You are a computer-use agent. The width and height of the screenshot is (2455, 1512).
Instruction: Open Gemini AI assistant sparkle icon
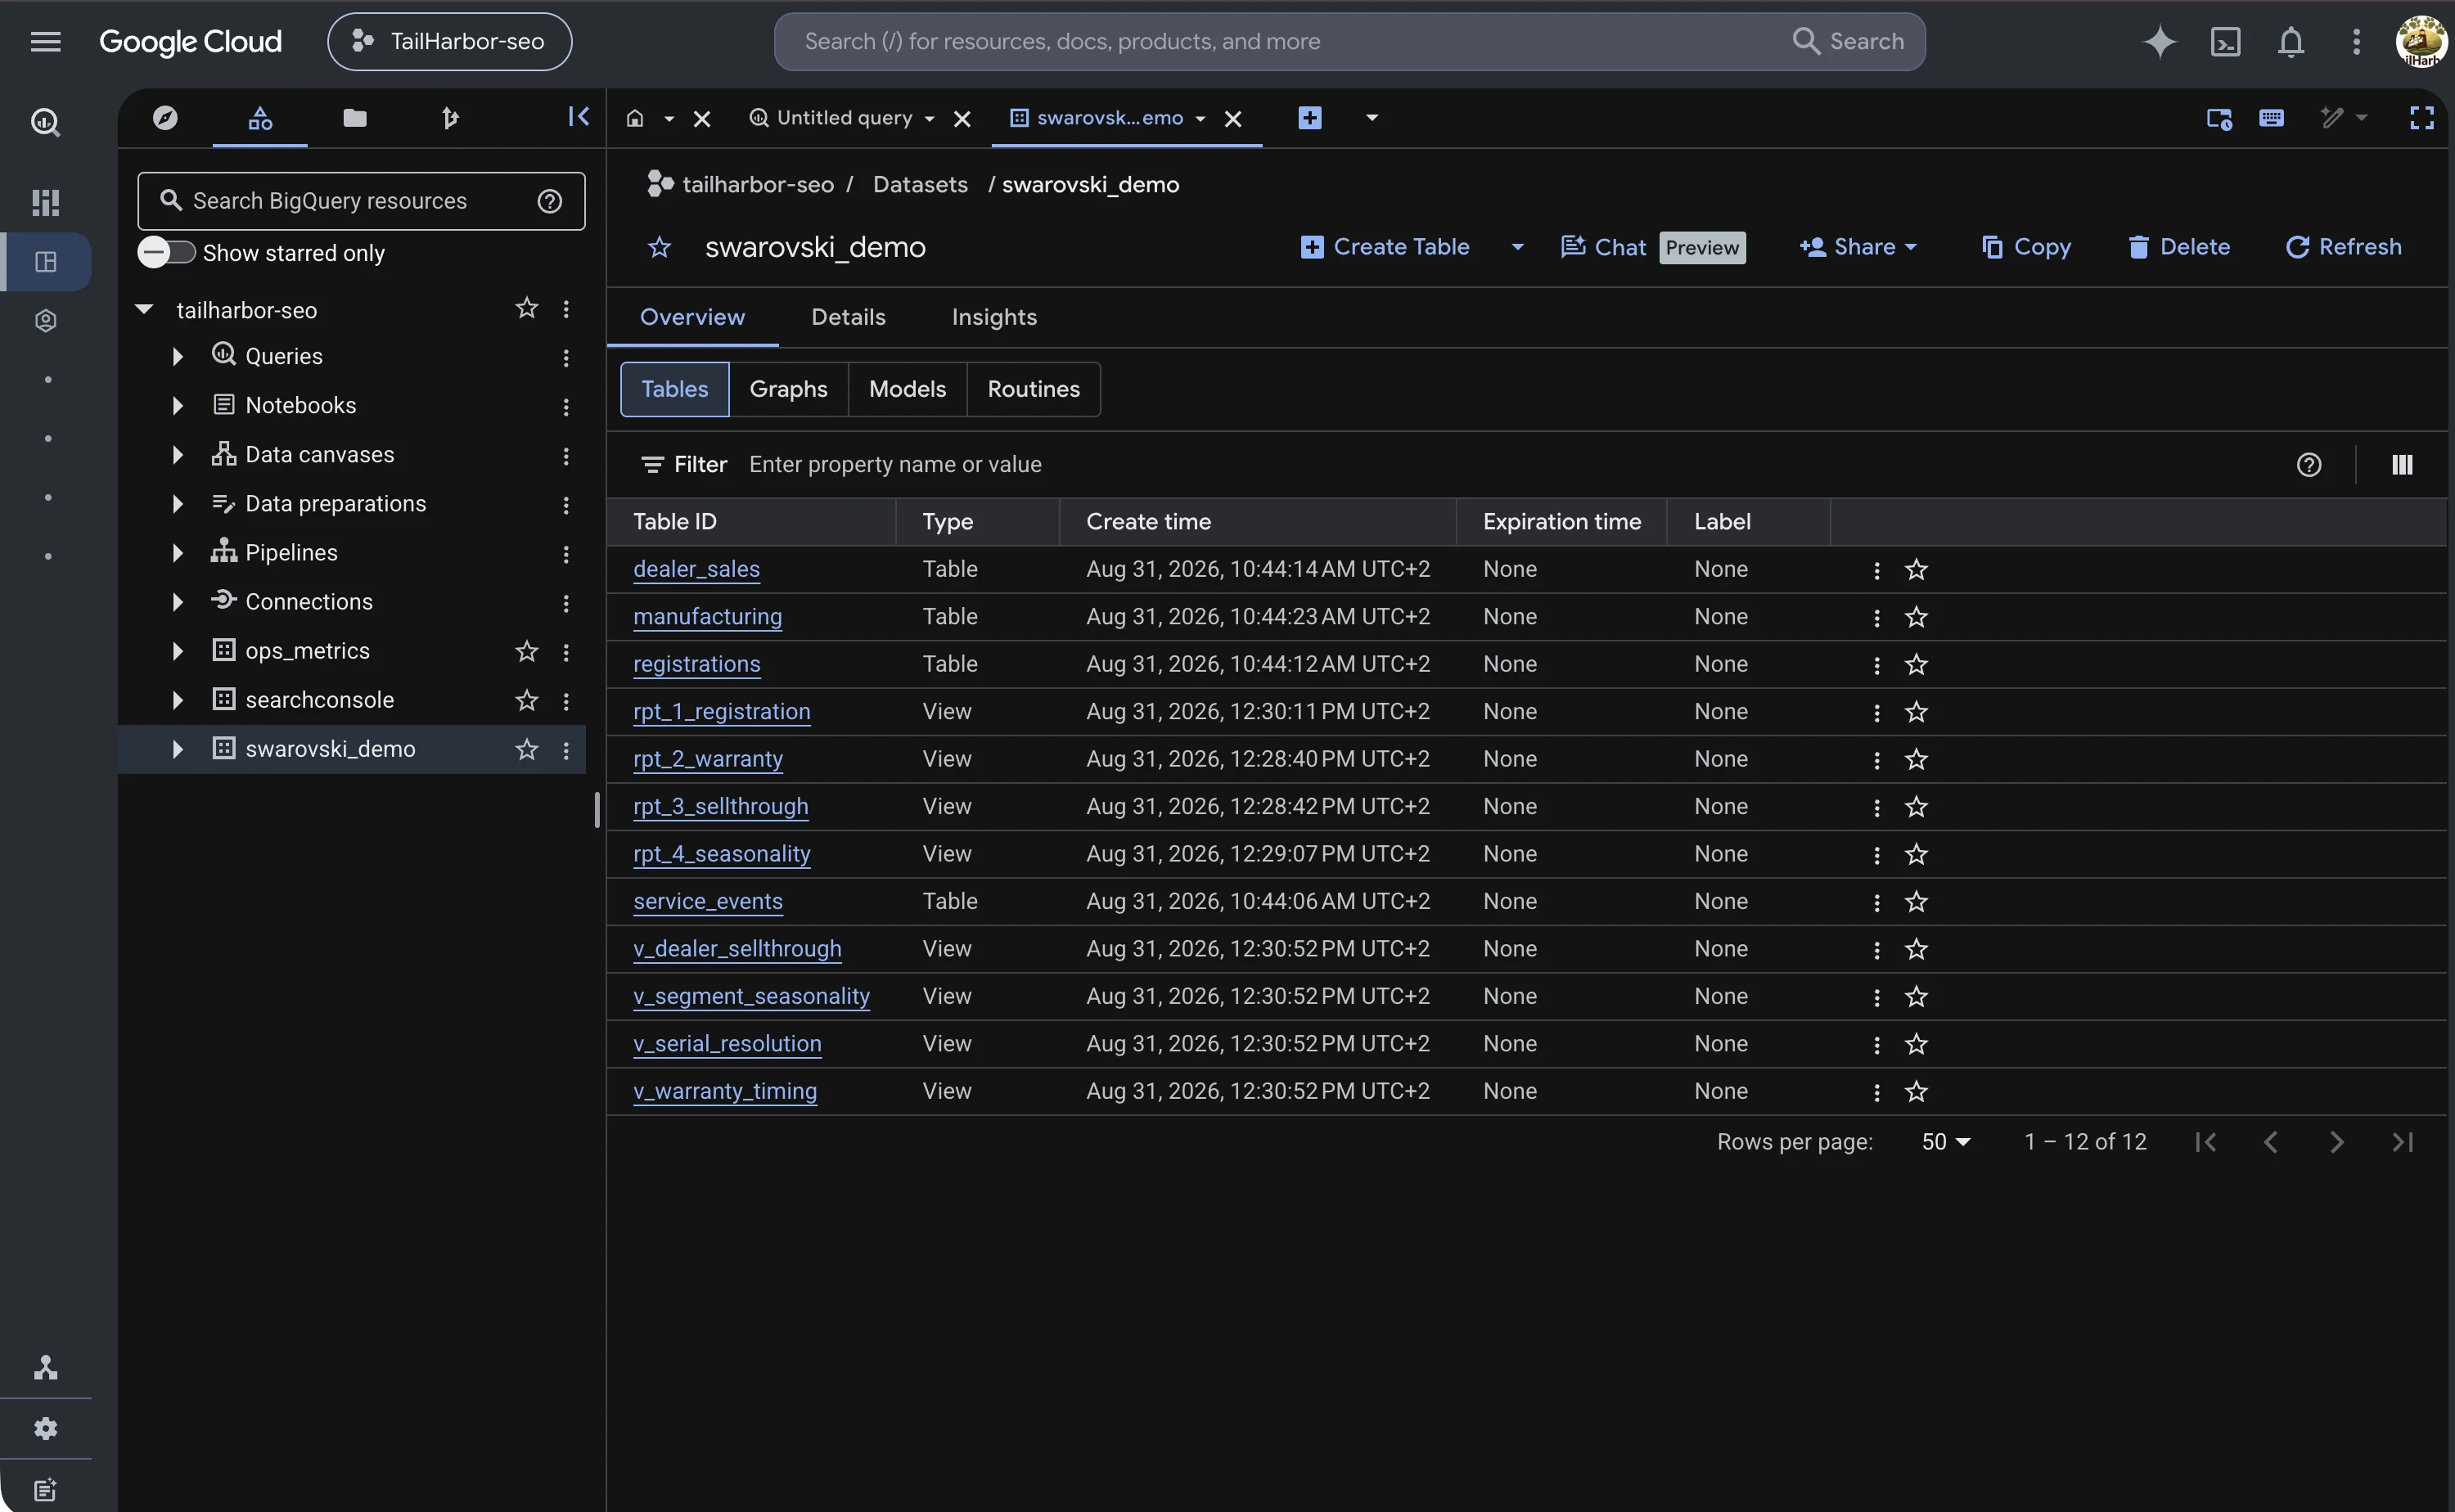tap(2160, 41)
